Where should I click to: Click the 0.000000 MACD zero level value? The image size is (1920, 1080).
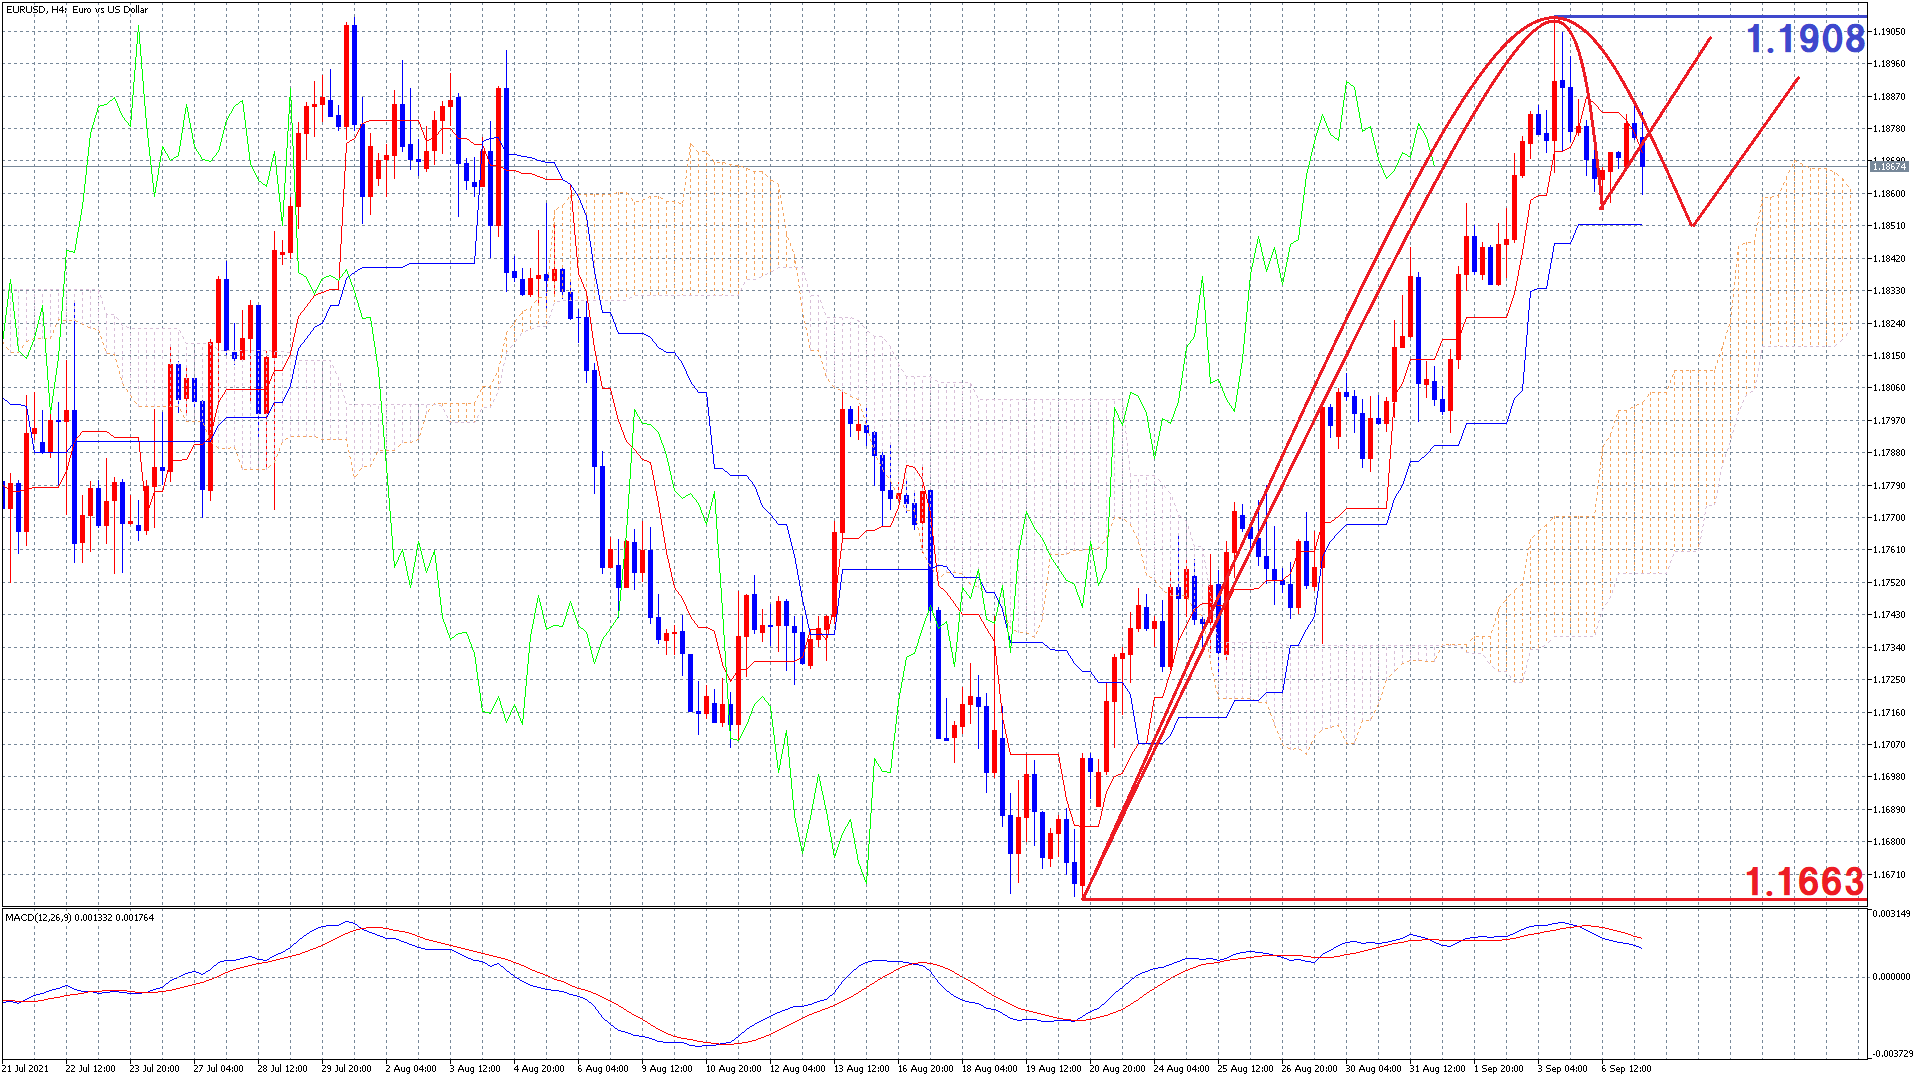(1891, 977)
